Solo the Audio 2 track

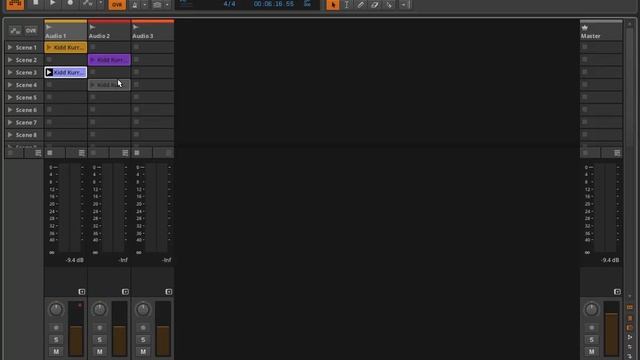(x=100, y=340)
